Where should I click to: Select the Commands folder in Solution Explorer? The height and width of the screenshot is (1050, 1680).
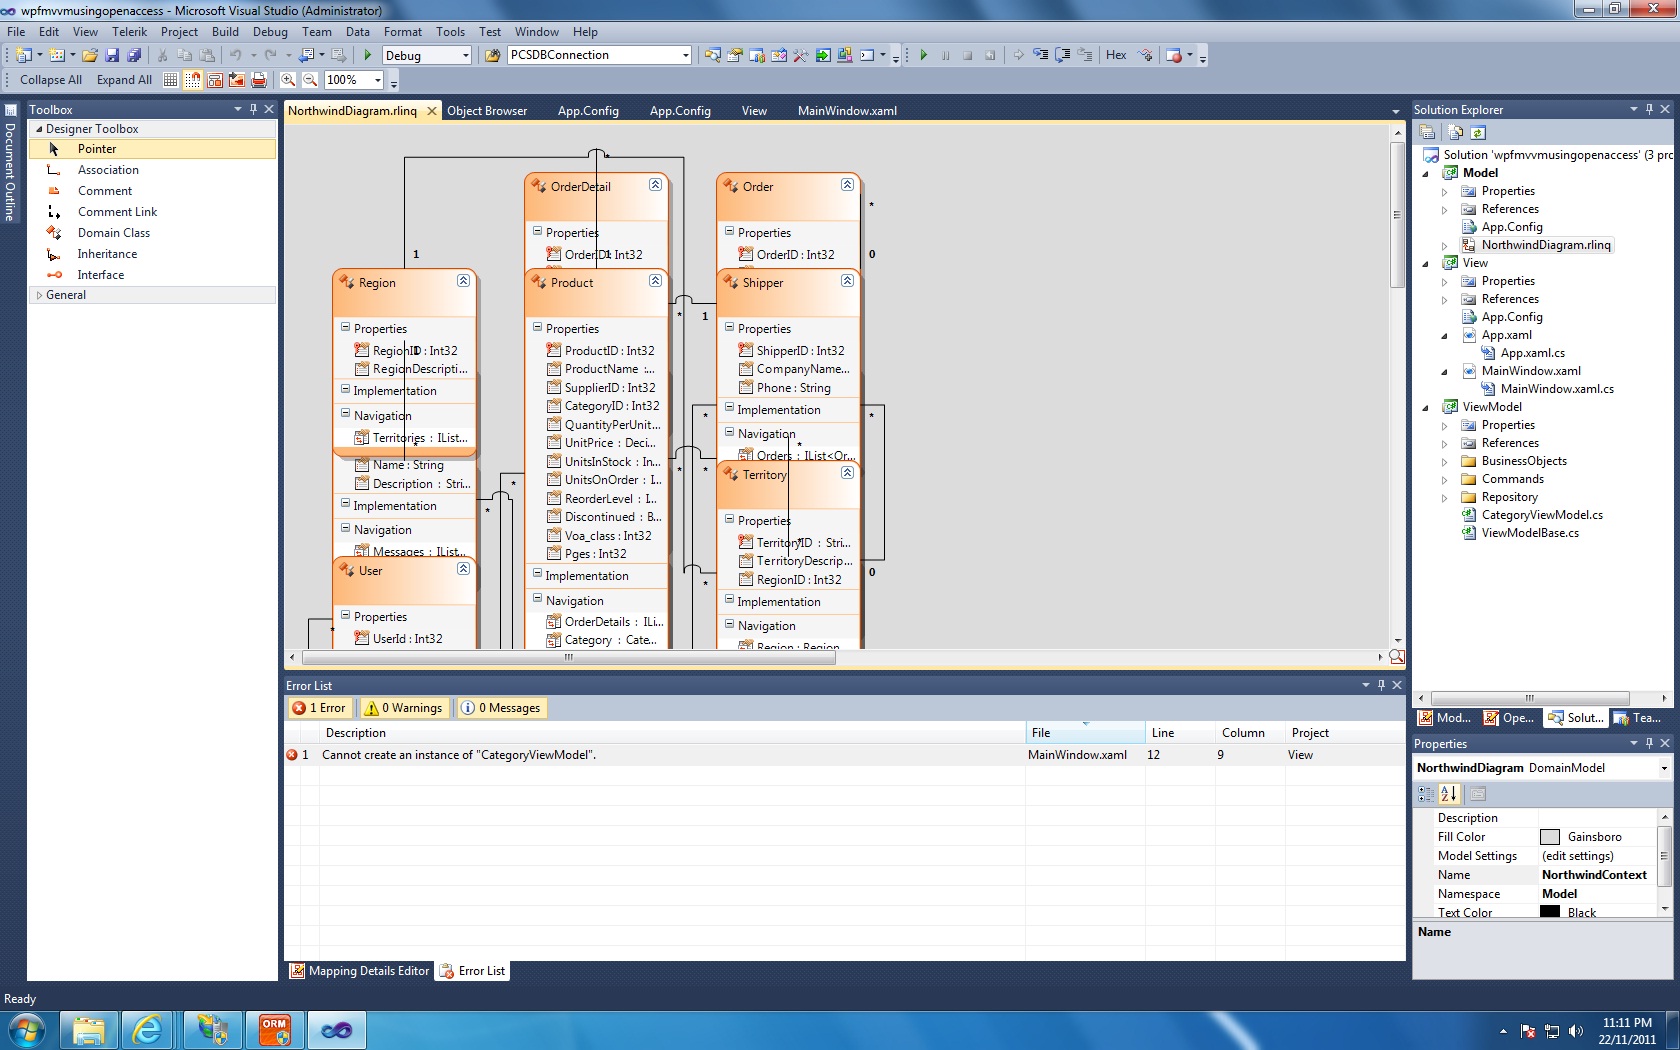tap(1512, 480)
